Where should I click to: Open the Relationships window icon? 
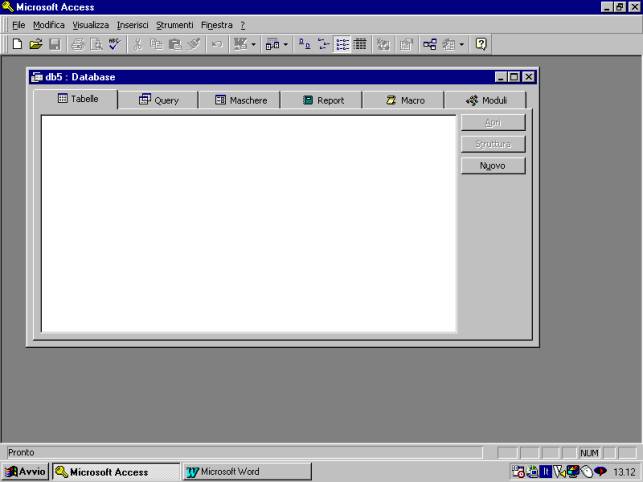coord(429,44)
